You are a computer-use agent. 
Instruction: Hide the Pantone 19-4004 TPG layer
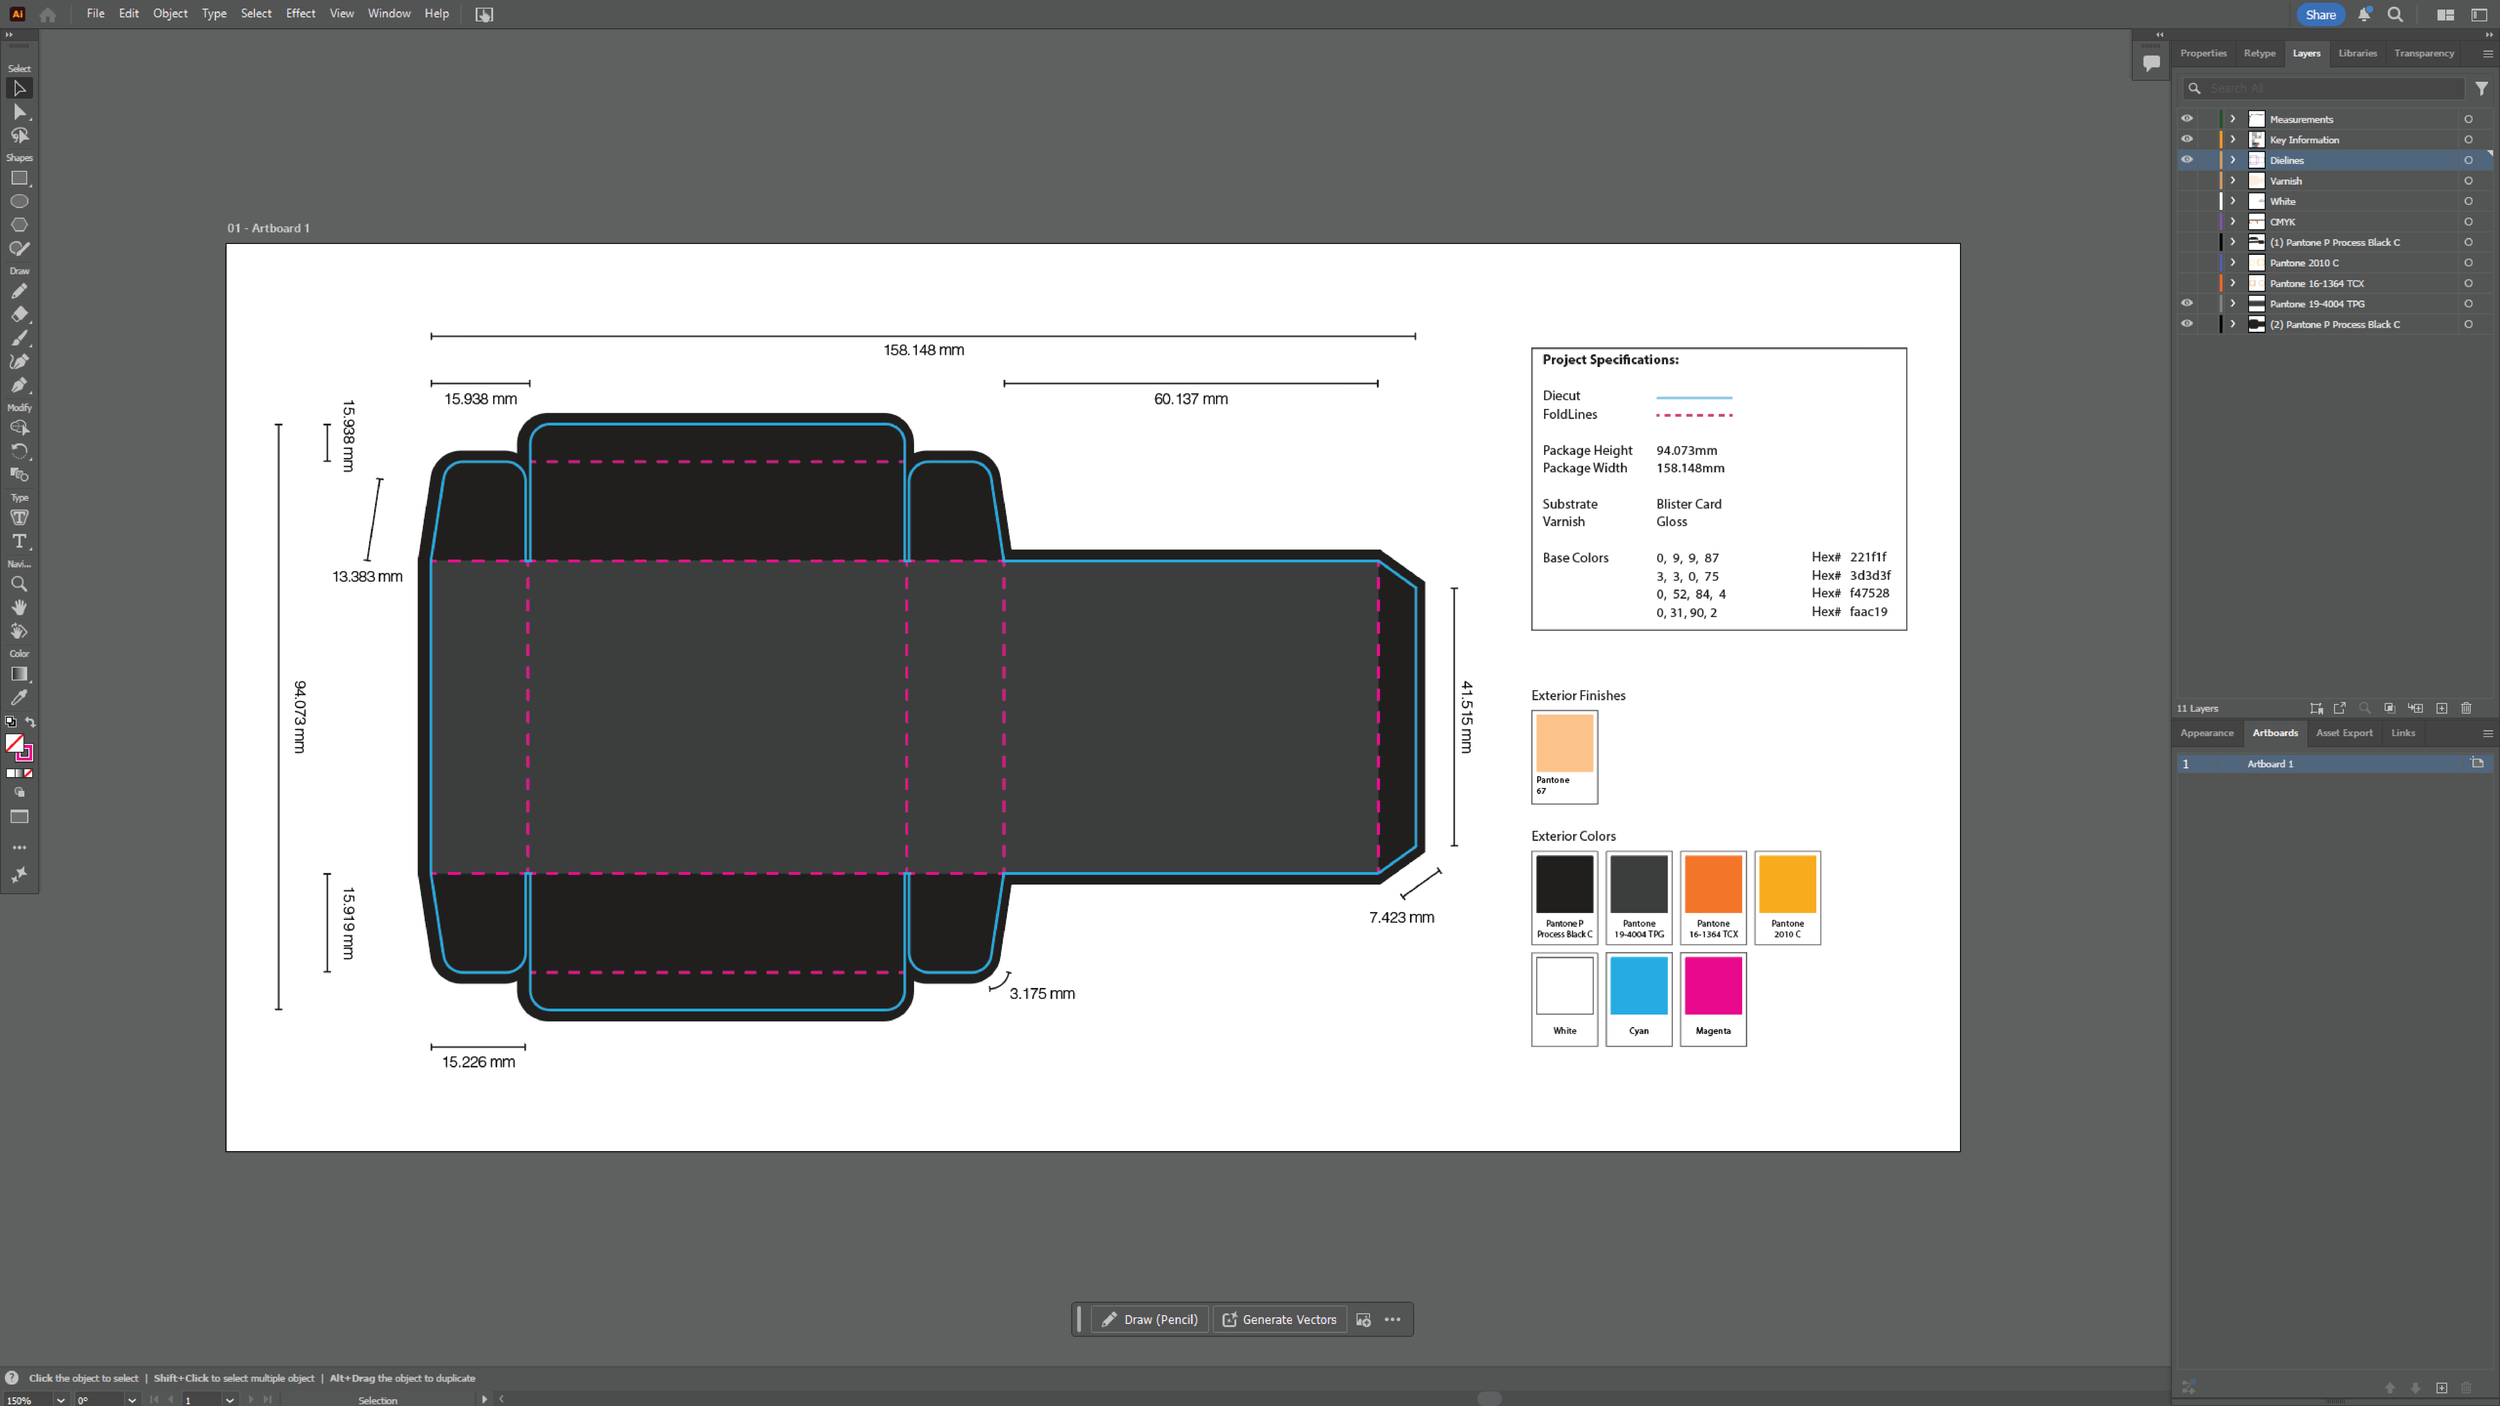click(2186, 303)
